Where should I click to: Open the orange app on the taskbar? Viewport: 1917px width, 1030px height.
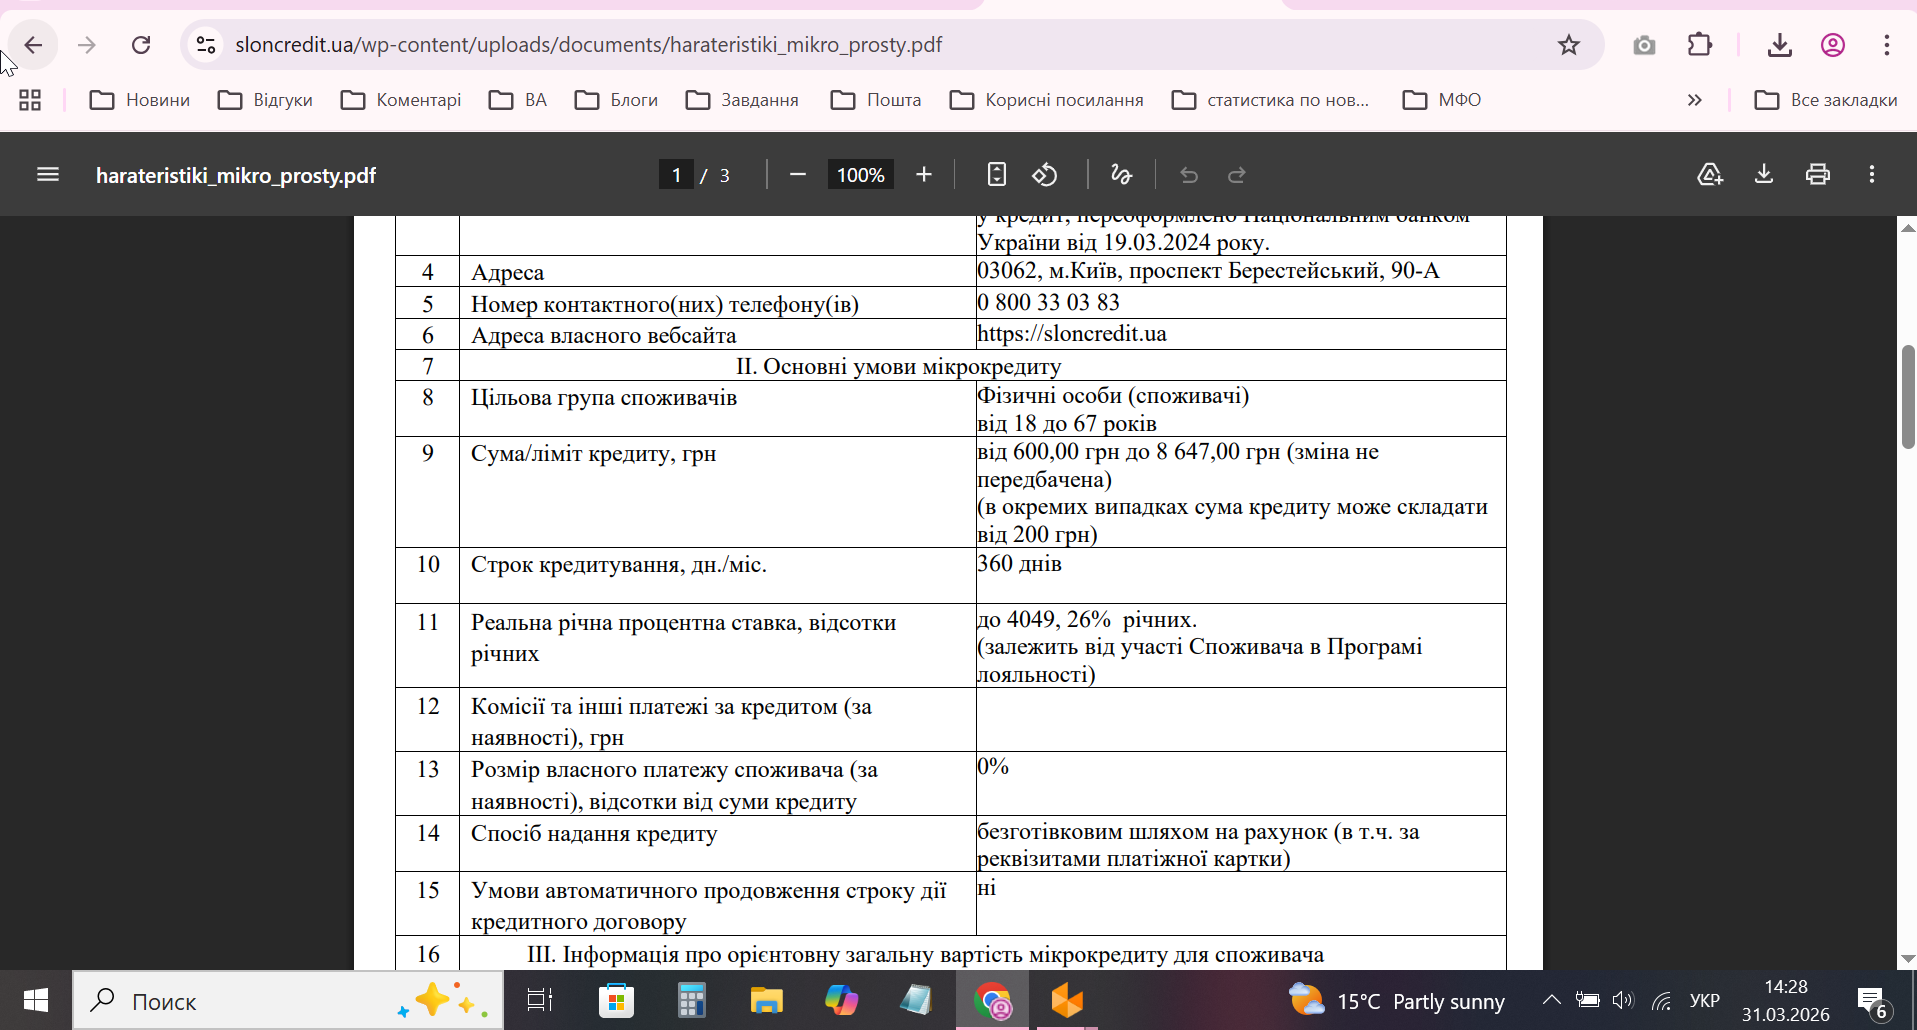coord(1067,1000)
